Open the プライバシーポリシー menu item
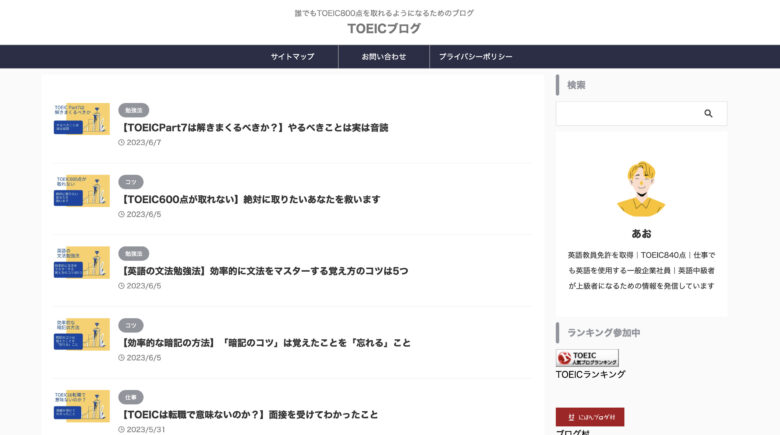 pos(476,57)
